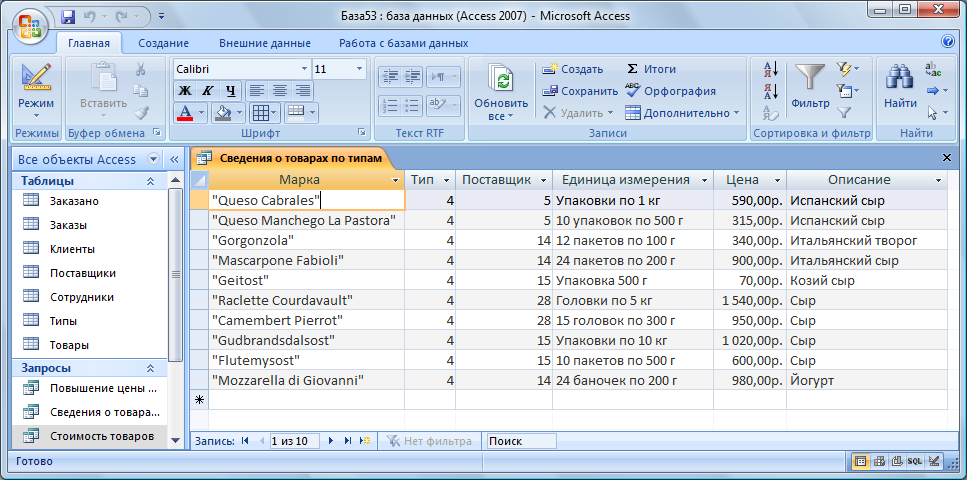The width and height of the screenshot is (967, 480).
Task: Align text right
Action: (302, 91)
